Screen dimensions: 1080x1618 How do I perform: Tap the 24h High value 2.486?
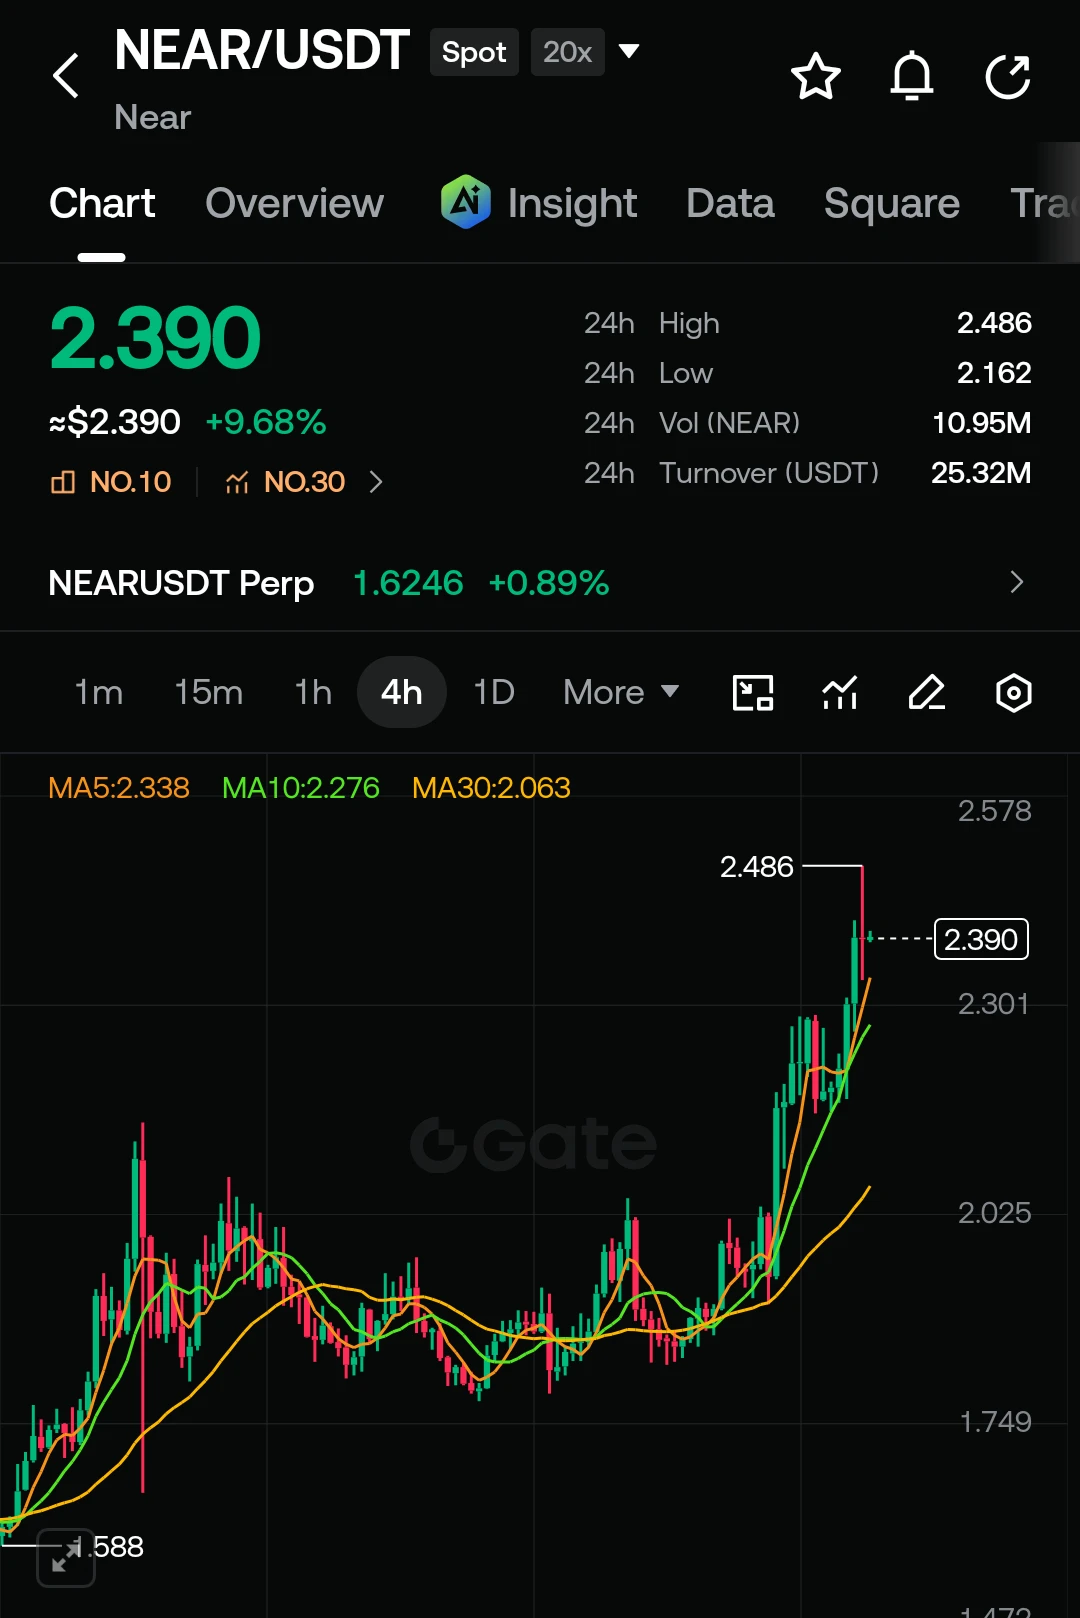(x=994, y=323)
